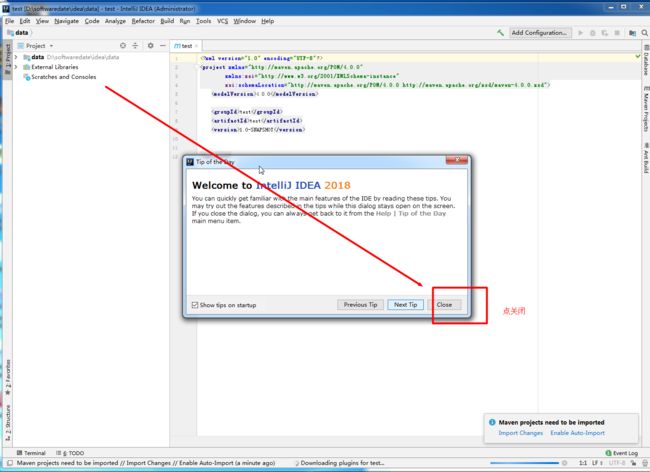Viewport: 650px width, 472px height.
Task: Click the Run with Coverage icon
Action: click(605, 33)
